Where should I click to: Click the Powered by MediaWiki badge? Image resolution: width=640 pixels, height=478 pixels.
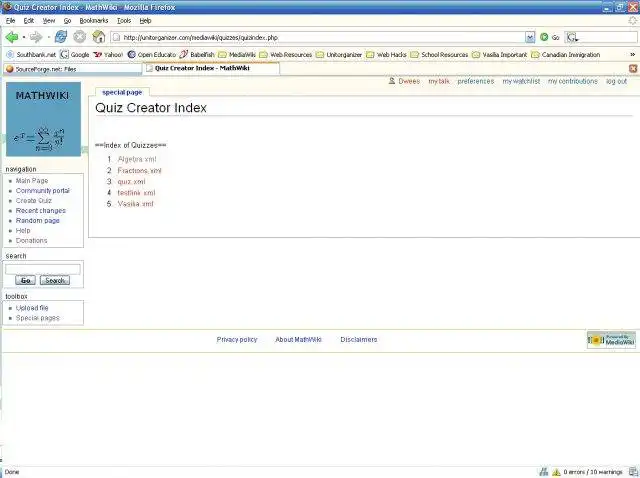click(611, 340)
